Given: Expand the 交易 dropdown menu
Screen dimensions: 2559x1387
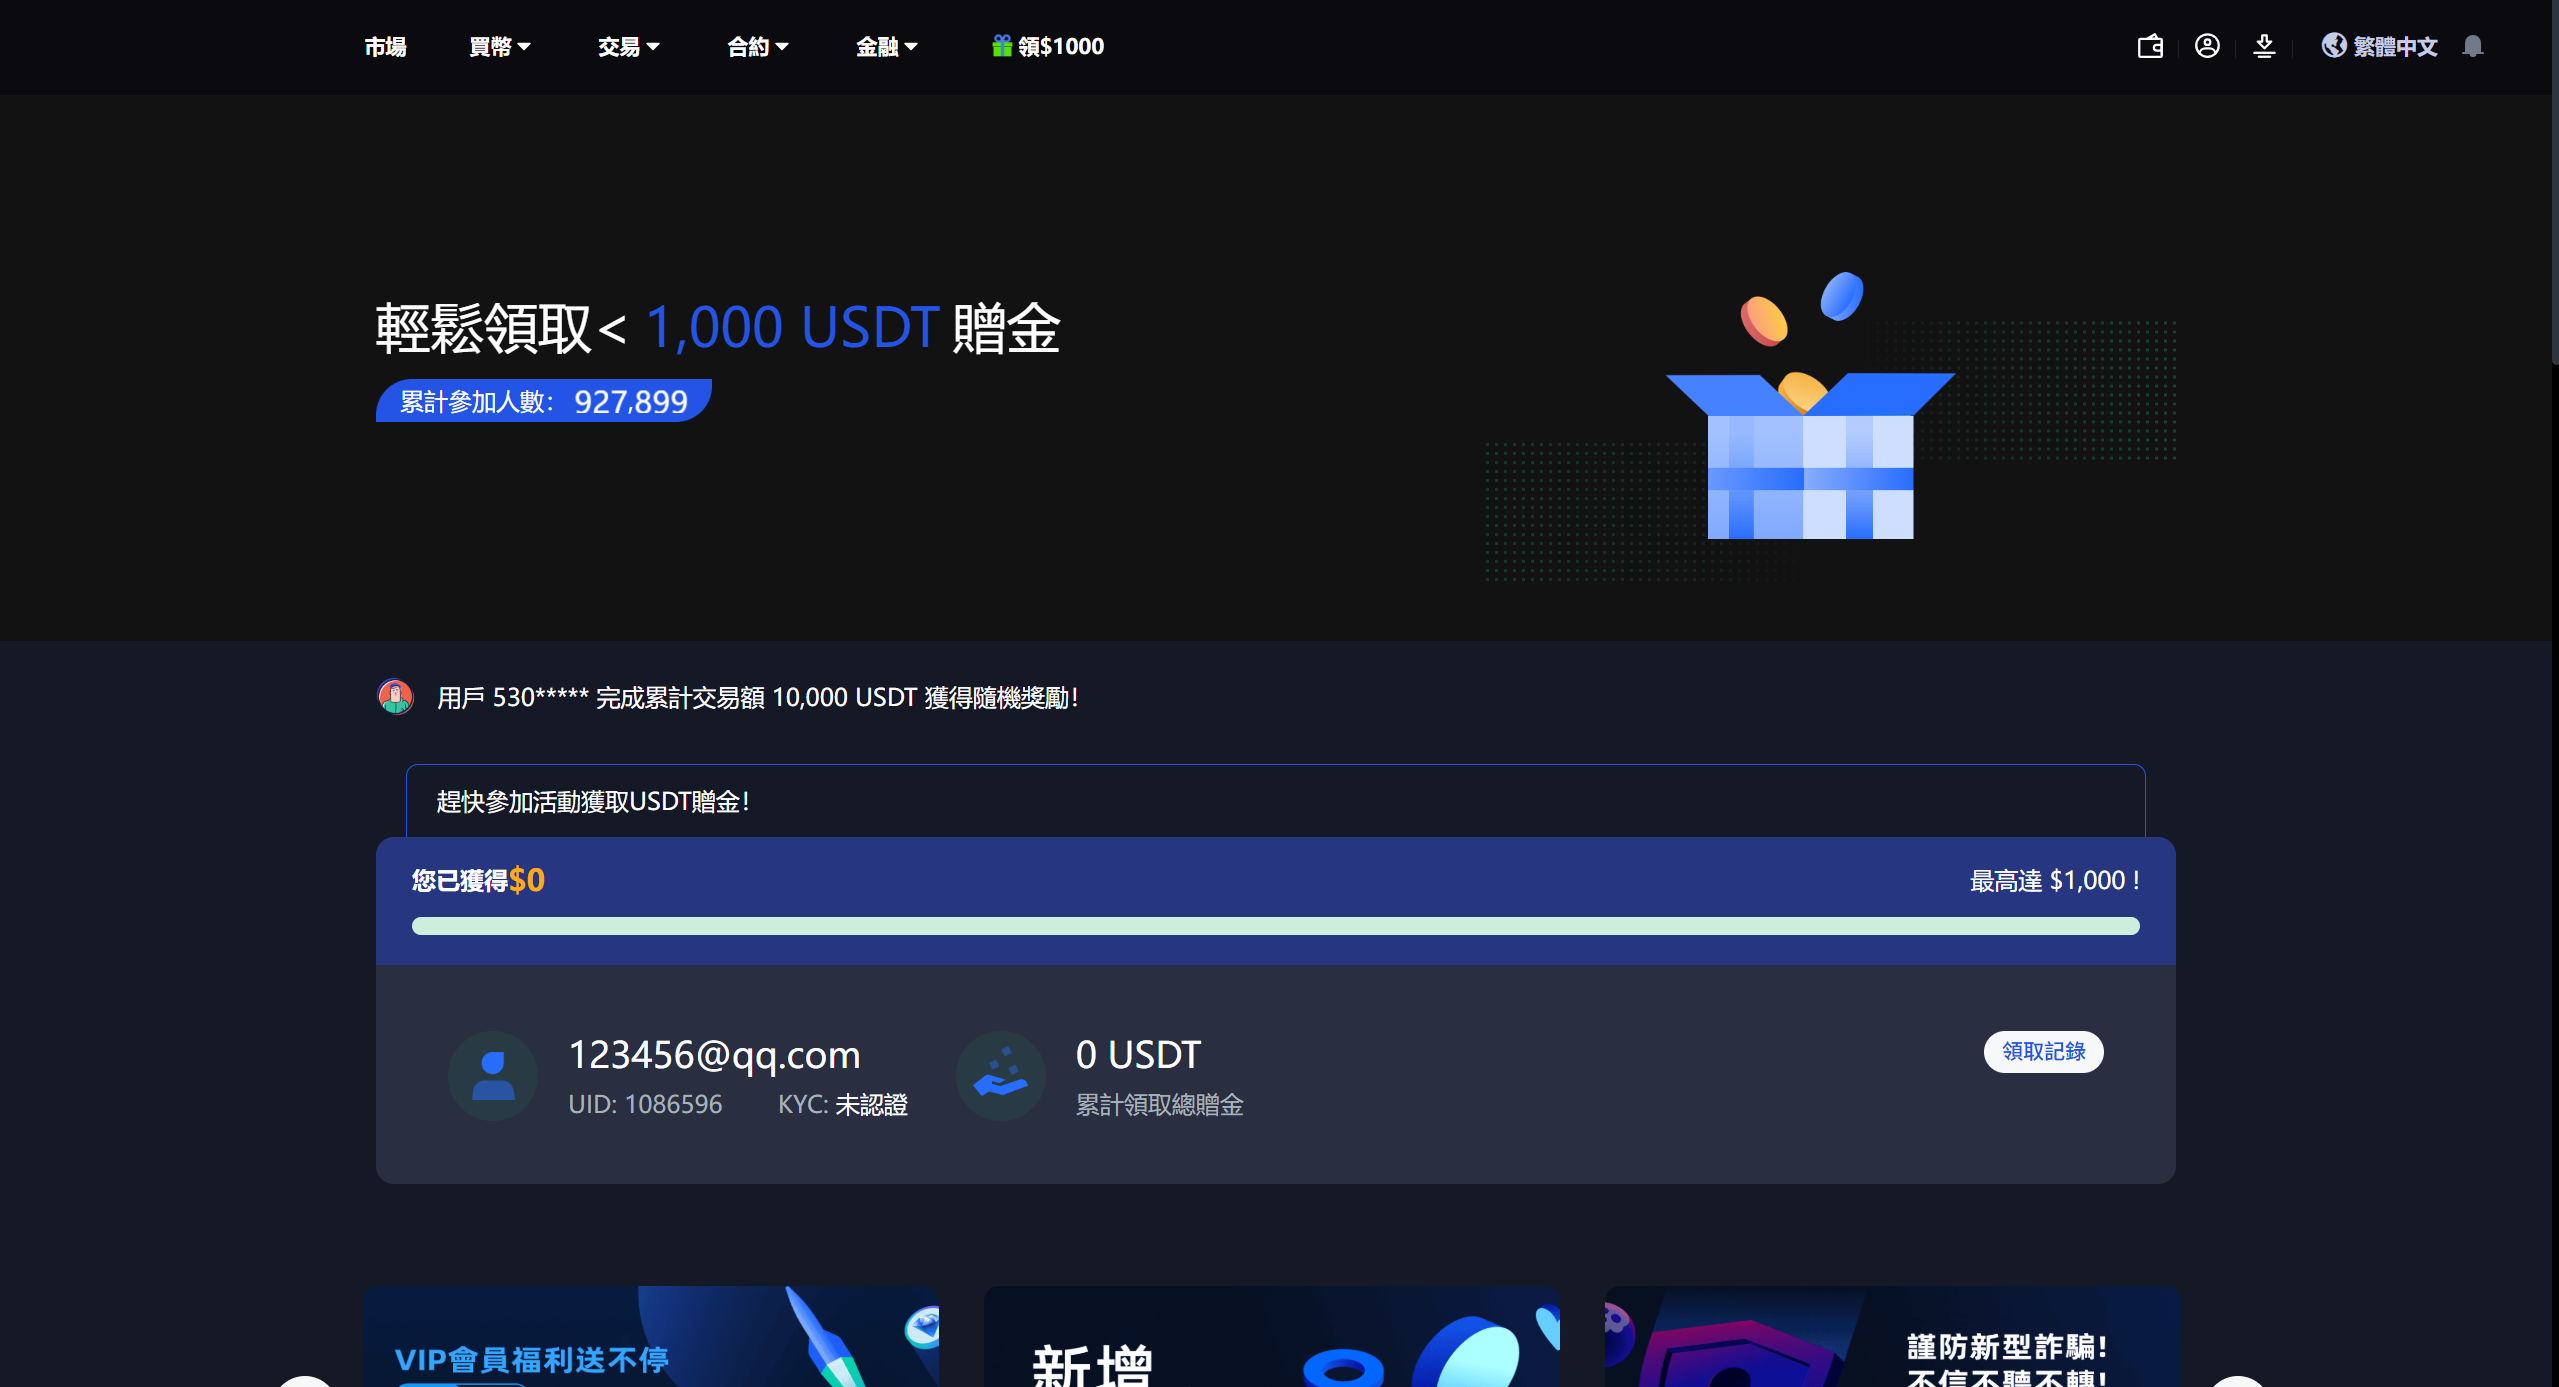Looking at the screenshot, I should coord(628,47).
